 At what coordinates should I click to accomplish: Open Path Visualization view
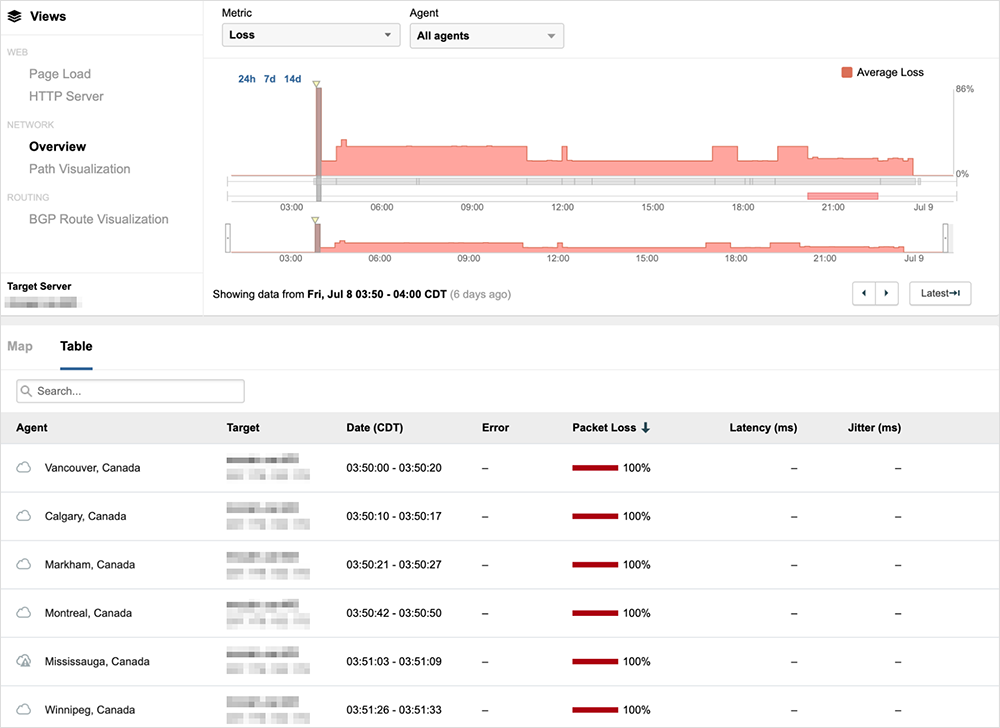80,169
